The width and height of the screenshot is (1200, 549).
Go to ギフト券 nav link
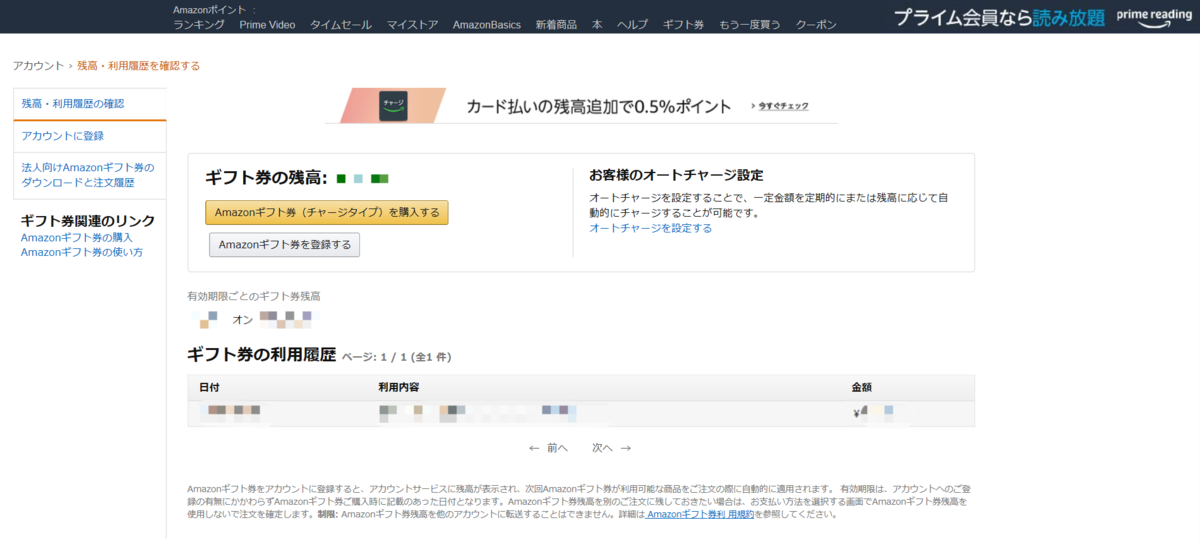(x=683, y=25)
